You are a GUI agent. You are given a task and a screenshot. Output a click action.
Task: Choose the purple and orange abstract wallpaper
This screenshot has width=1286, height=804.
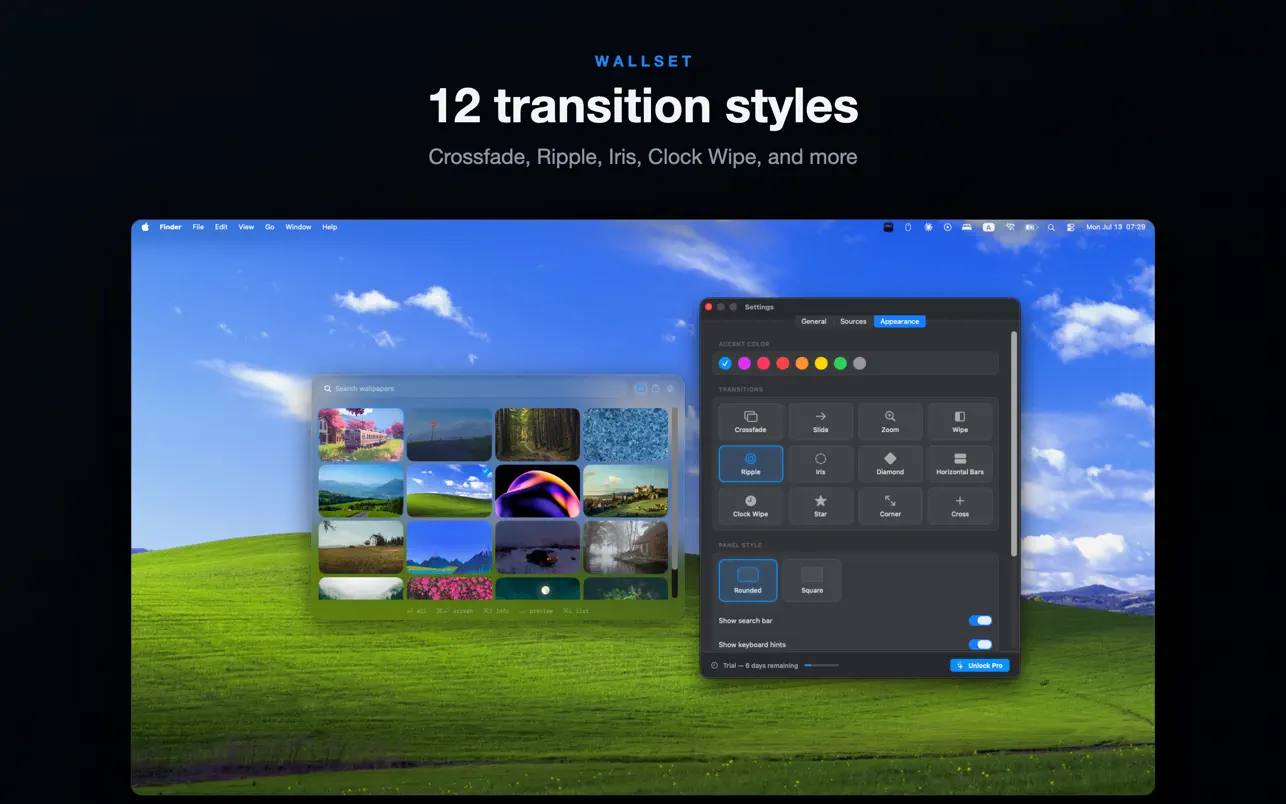click(537, 491)
